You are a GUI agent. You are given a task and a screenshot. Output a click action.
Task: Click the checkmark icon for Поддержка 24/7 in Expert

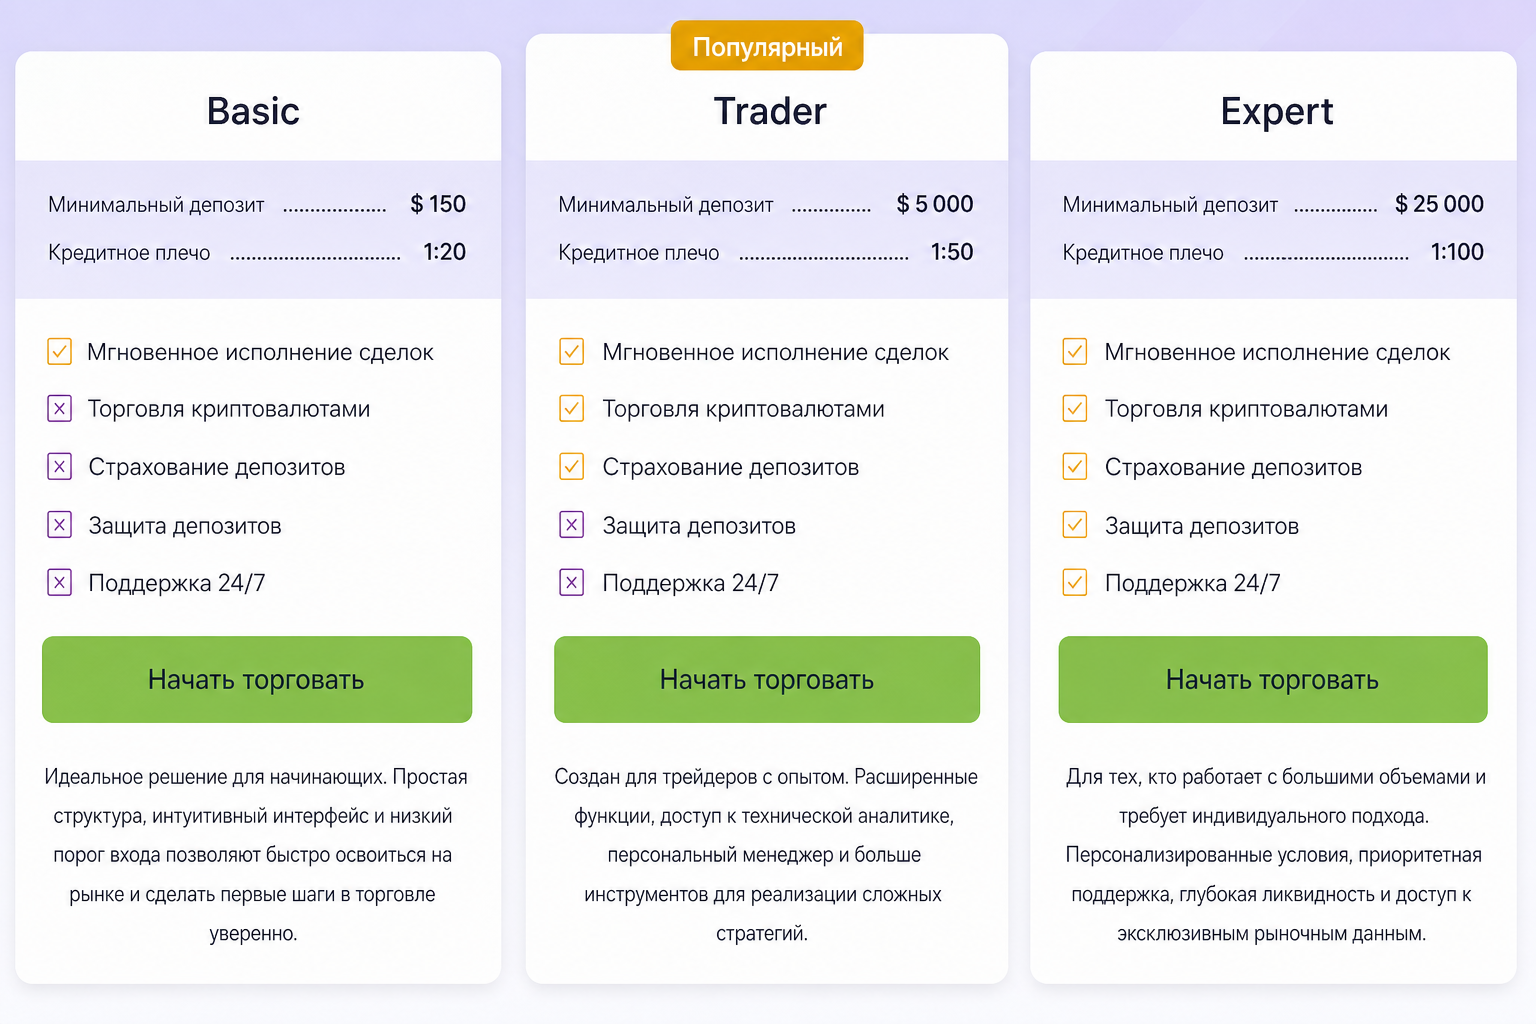(1074, 582)
